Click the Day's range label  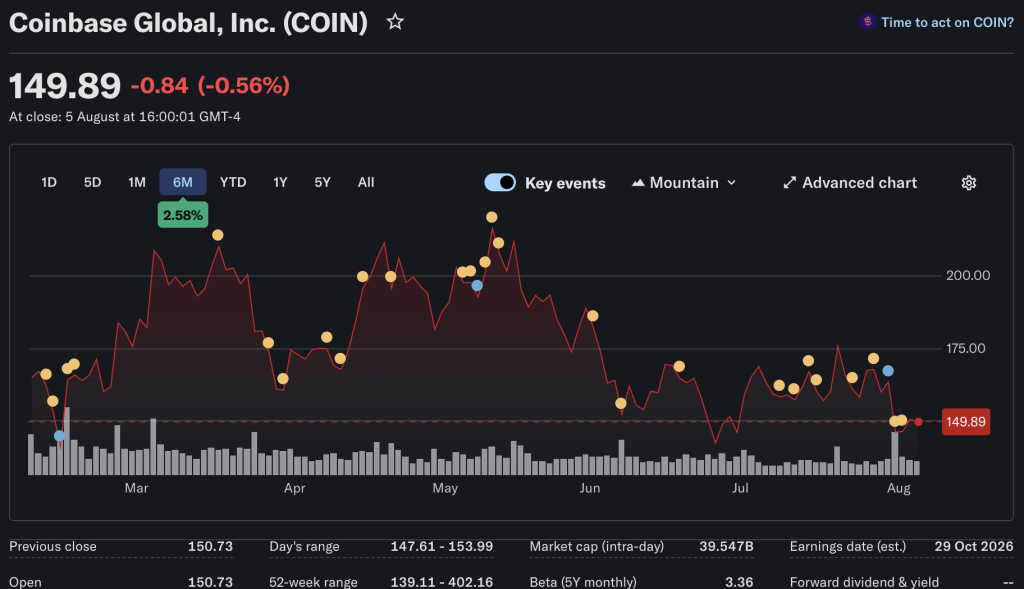(304, 547)
